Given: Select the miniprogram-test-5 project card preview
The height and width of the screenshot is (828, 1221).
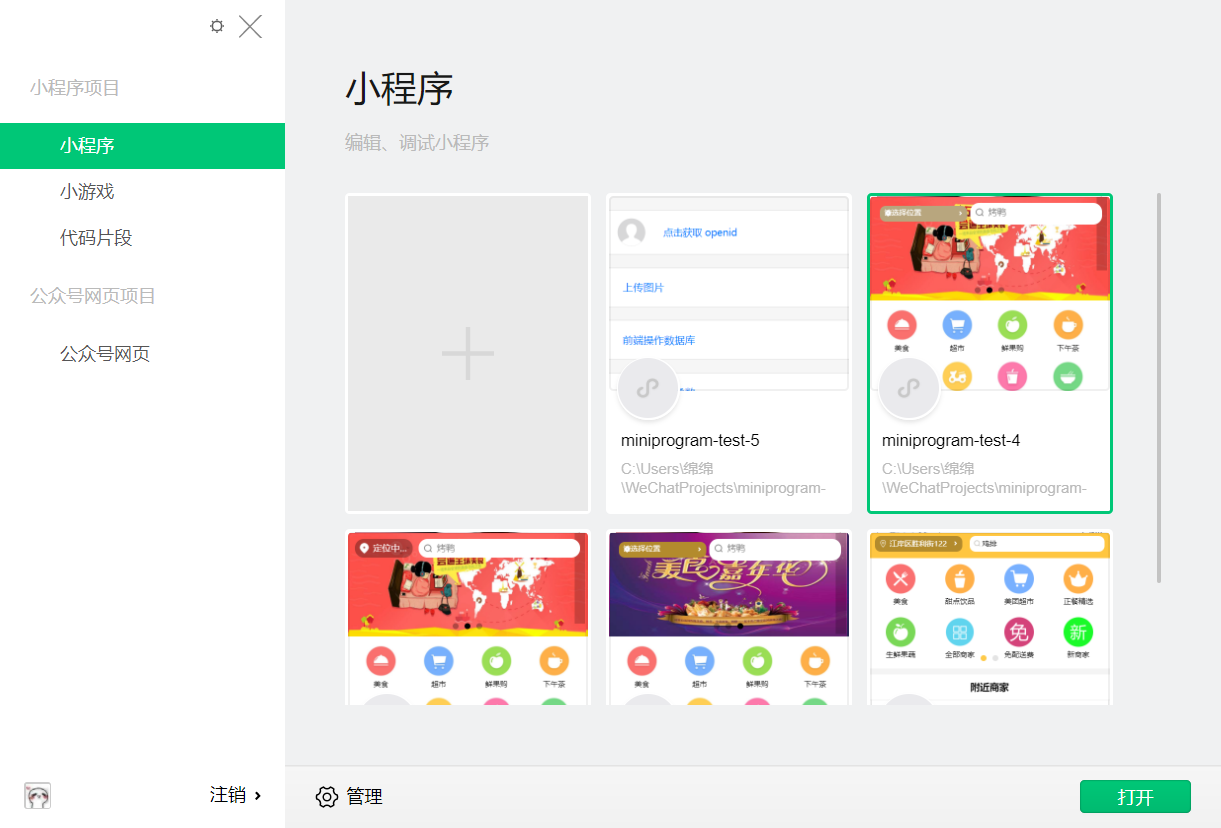Looking at the screenshot, I should [x=729, y=292].
